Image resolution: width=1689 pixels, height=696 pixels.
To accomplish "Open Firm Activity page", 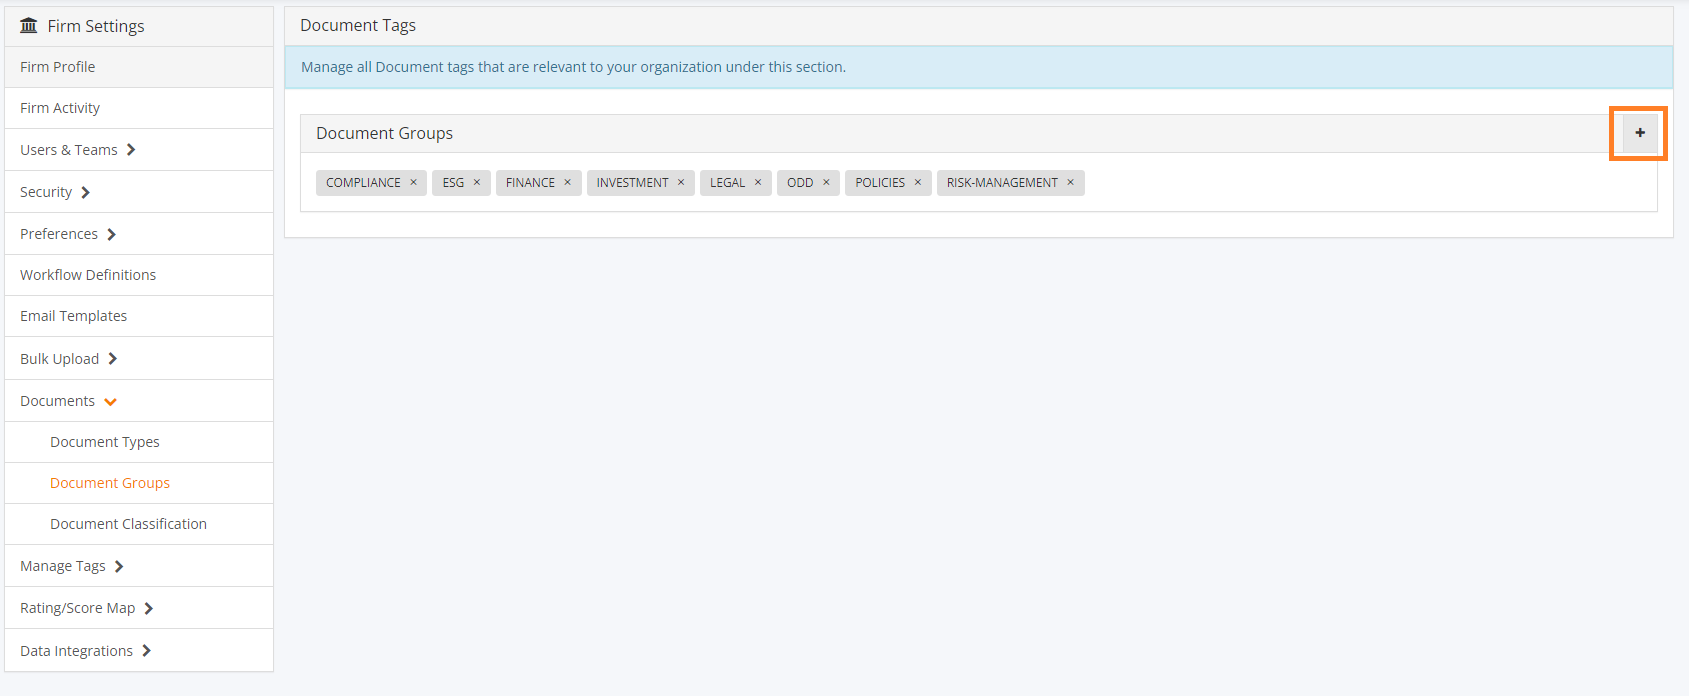I will pyautogui.click(x=139, y=108).
